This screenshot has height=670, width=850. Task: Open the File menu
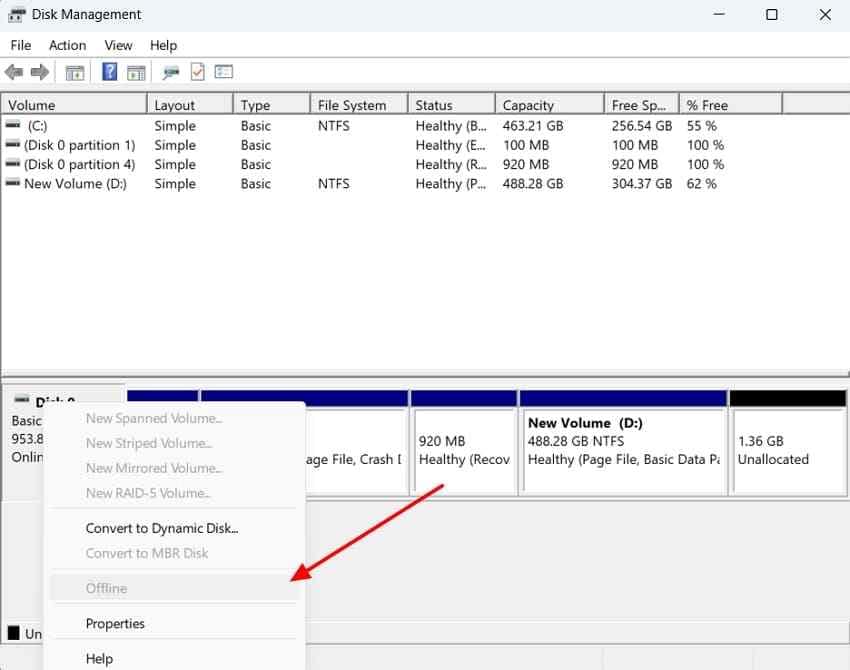click(x=21, y=46)
